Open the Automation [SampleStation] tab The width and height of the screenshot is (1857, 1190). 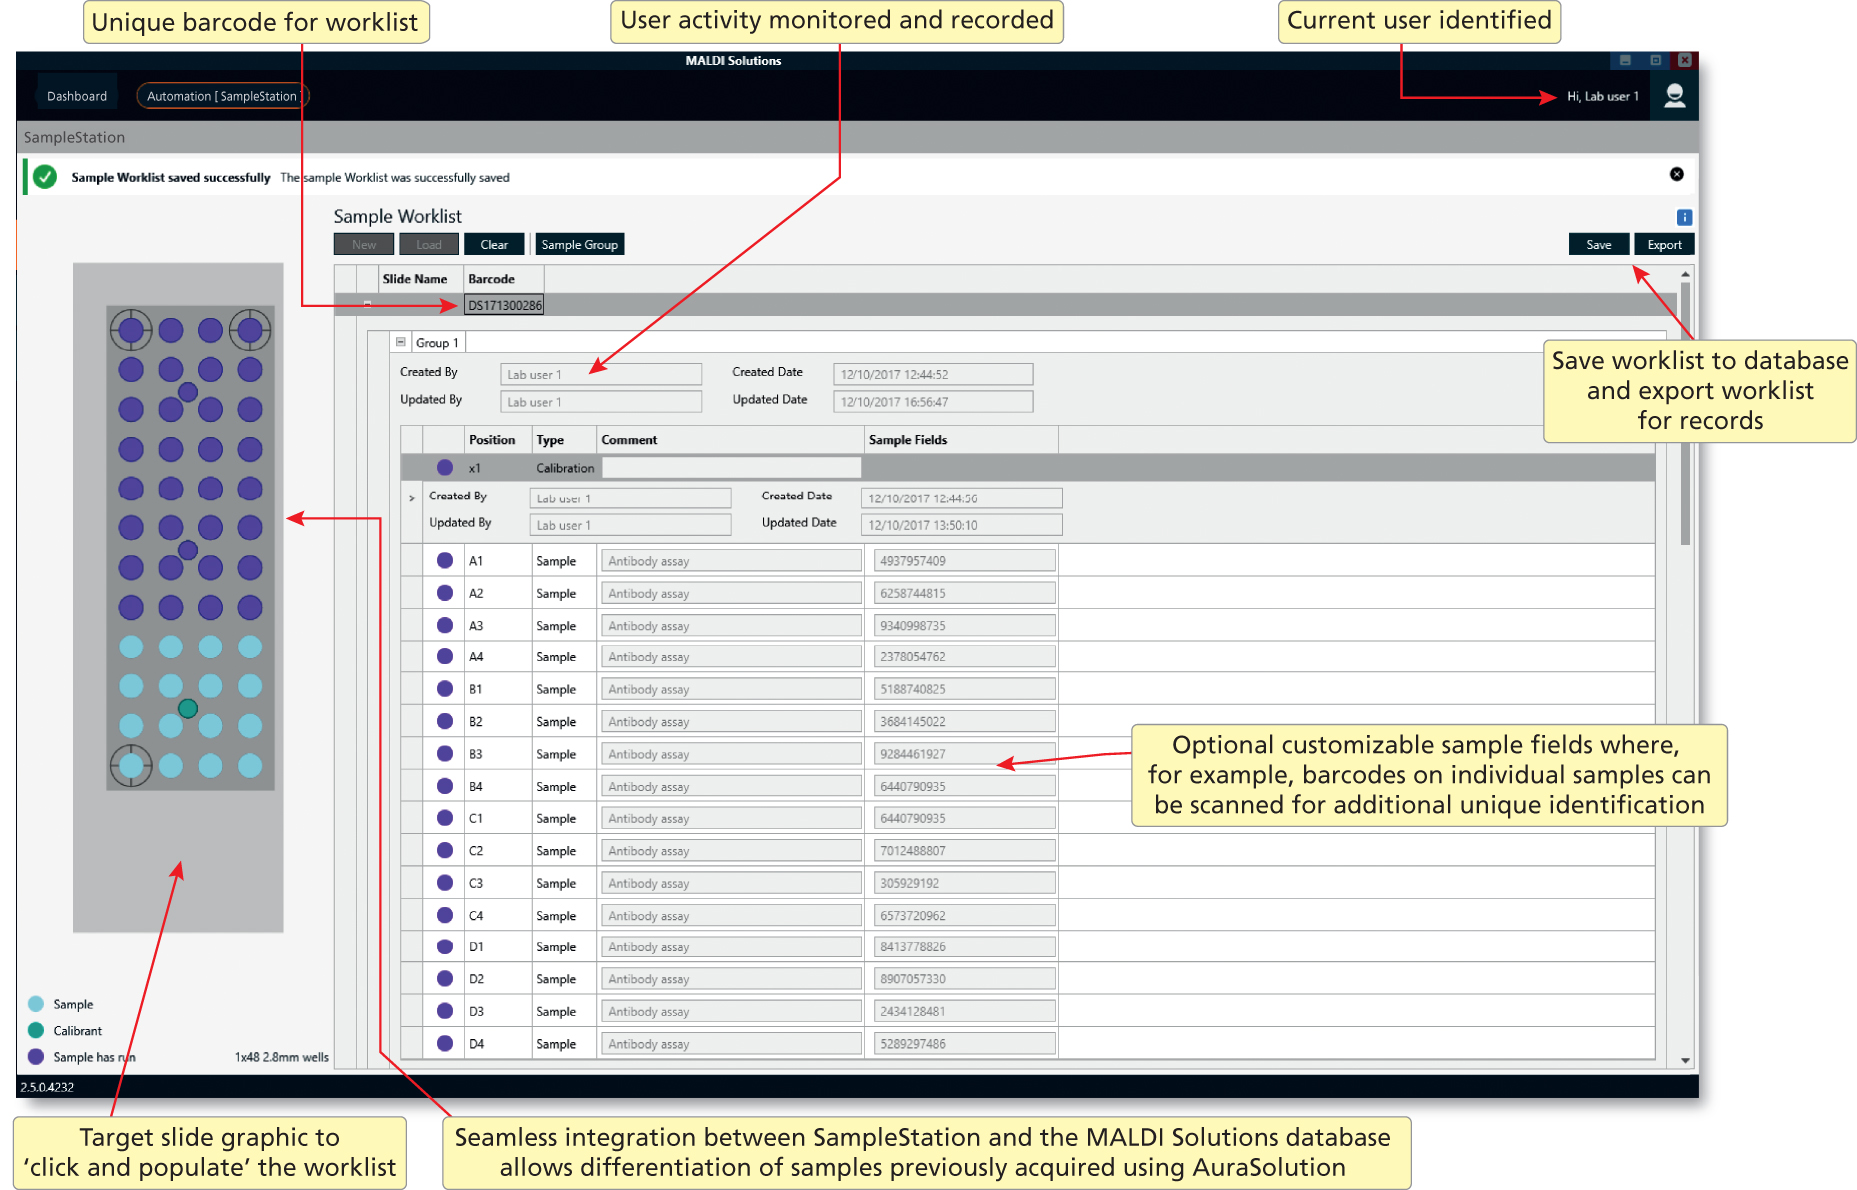click(222, 96)
